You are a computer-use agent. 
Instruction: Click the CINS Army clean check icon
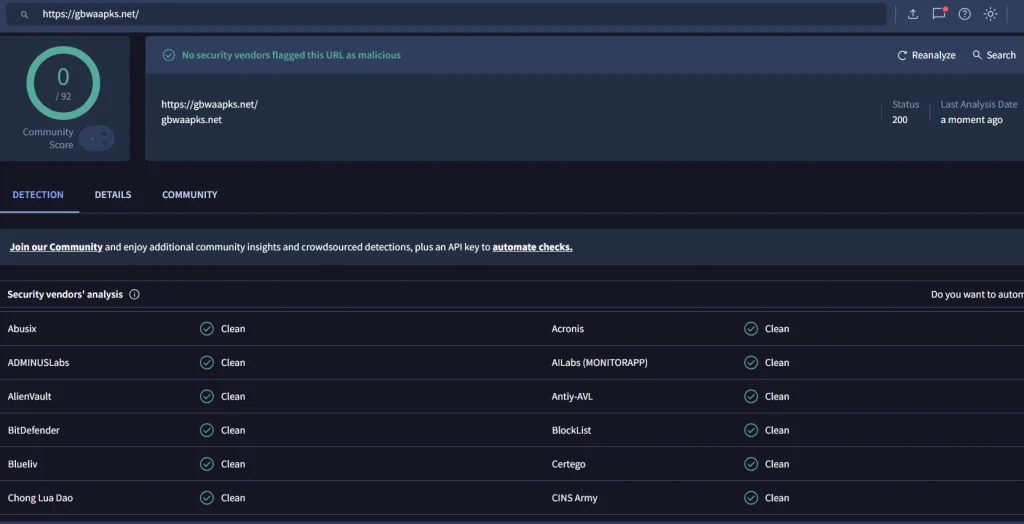pyautogui.click(x=751, y=498)
